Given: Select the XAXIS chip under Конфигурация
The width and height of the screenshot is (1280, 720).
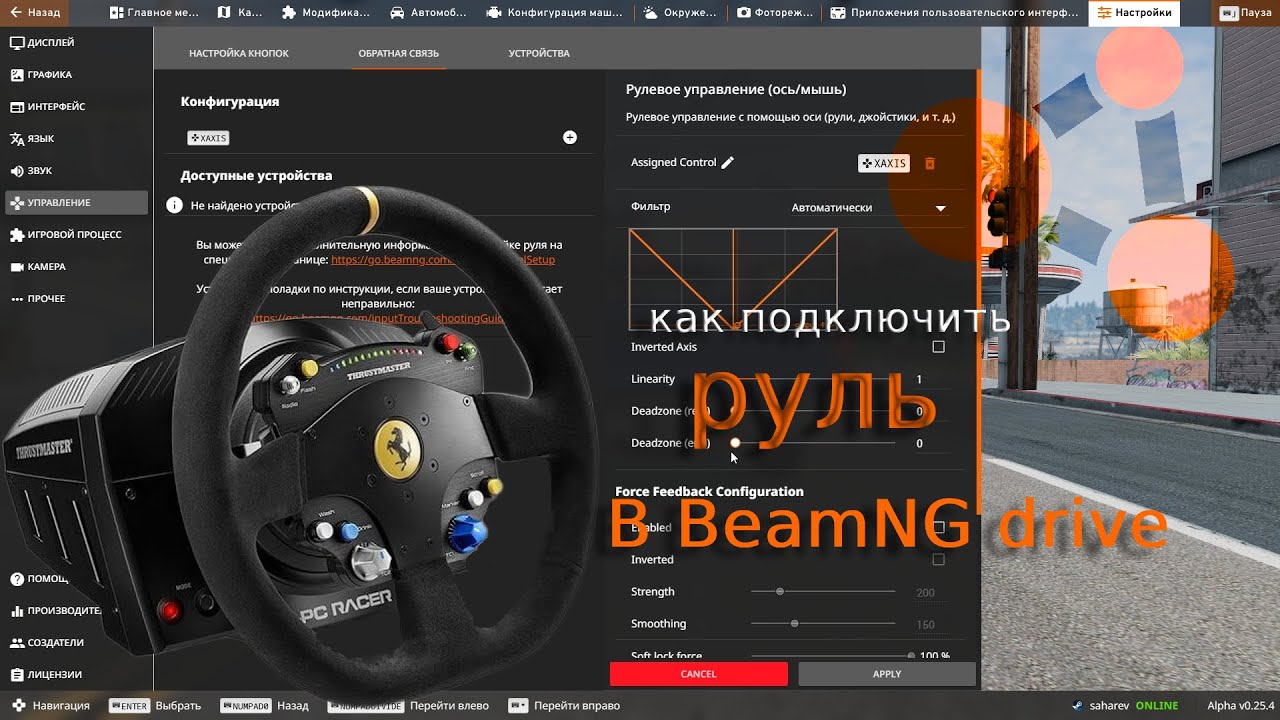Looking at the screenshot, I should pos(208,138).
